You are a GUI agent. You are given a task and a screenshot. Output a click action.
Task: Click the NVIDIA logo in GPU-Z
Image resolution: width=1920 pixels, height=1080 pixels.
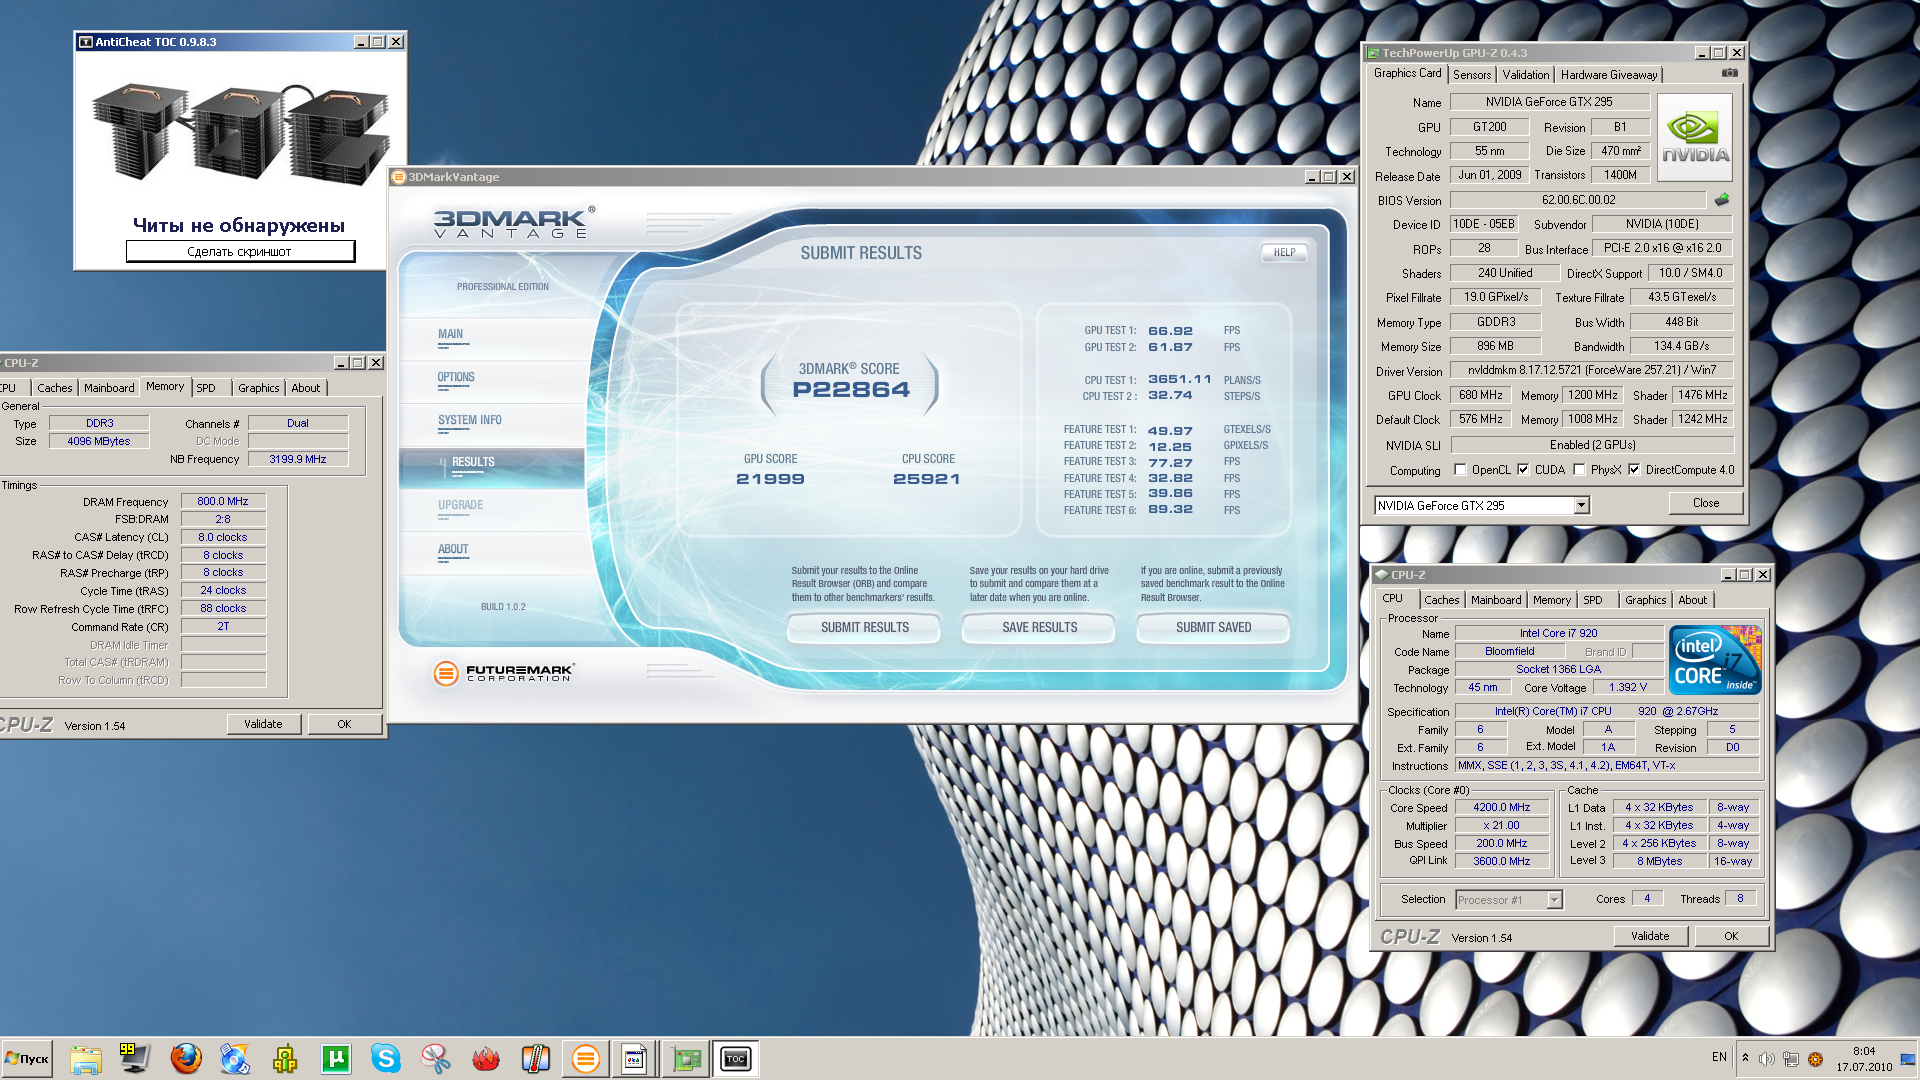(x=1695, y=138)
